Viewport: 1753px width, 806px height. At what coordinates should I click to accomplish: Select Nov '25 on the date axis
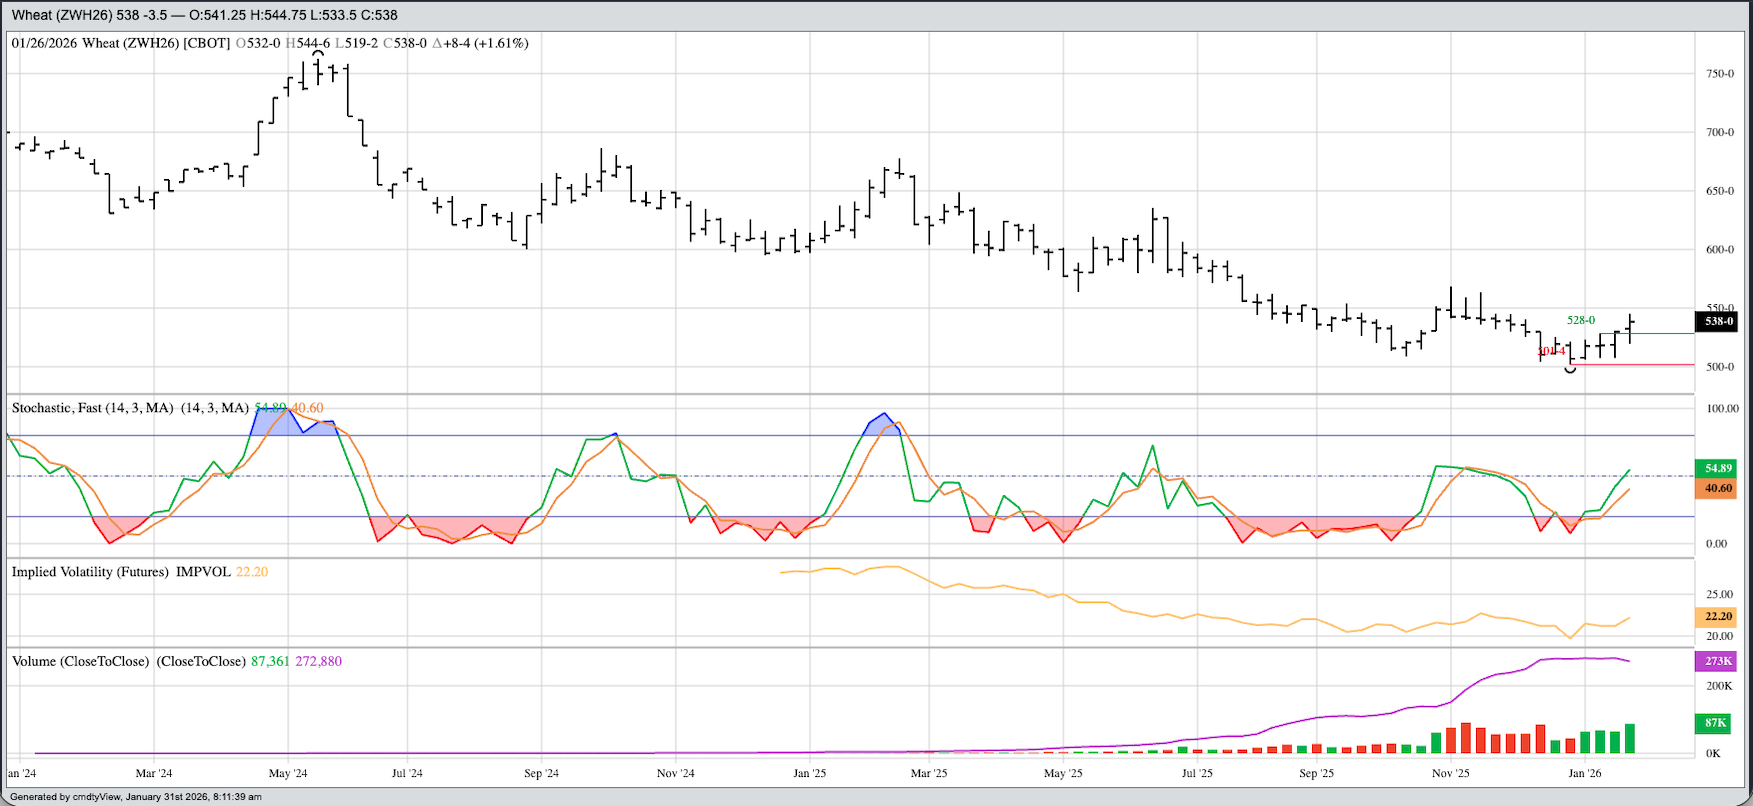1450,773
